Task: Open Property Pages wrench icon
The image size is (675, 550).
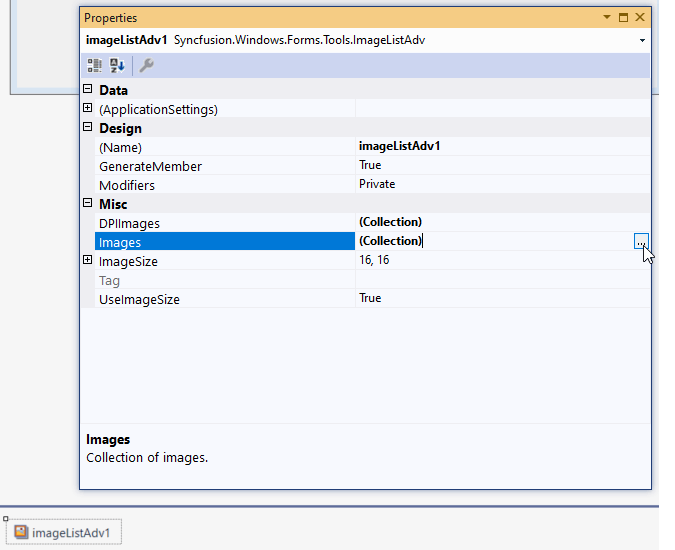Action: coord(146,66)
